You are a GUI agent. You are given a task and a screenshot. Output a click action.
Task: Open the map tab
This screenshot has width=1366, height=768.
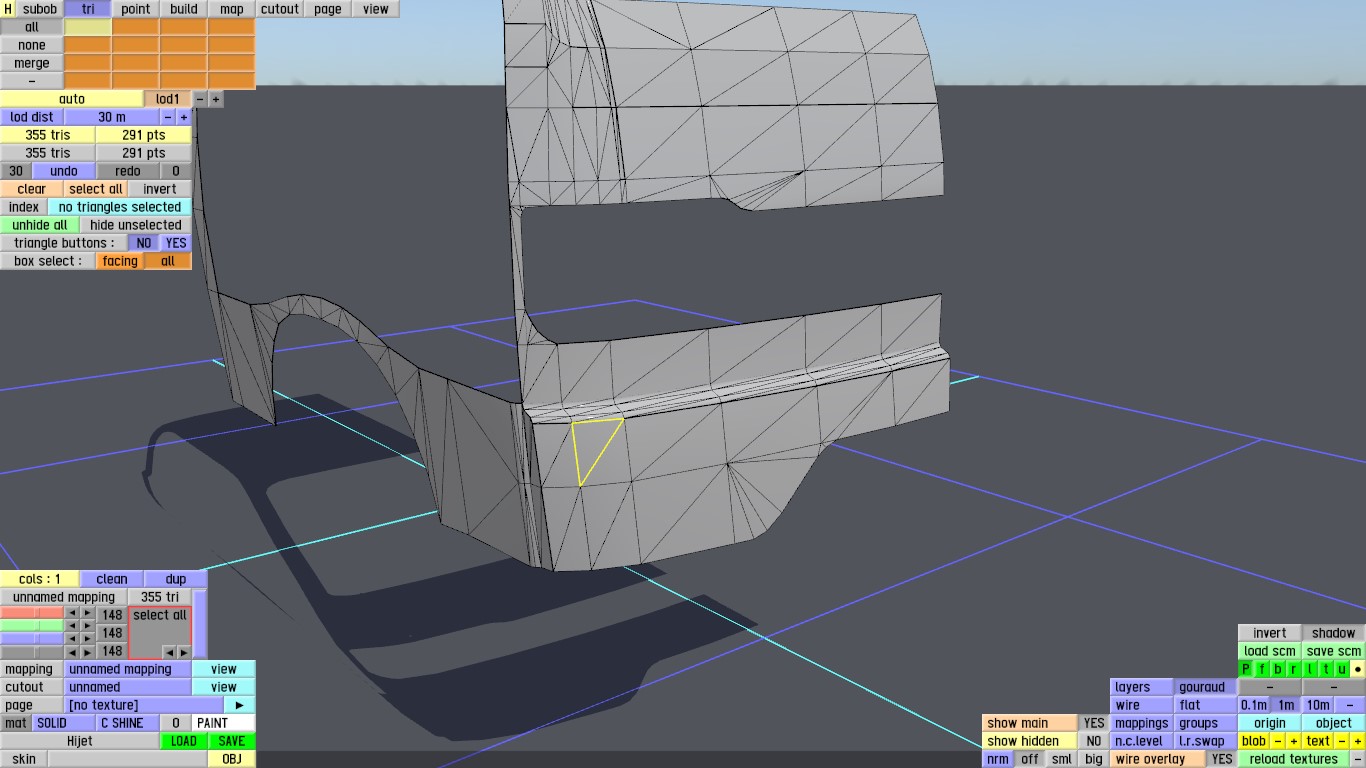coord(231,9)
